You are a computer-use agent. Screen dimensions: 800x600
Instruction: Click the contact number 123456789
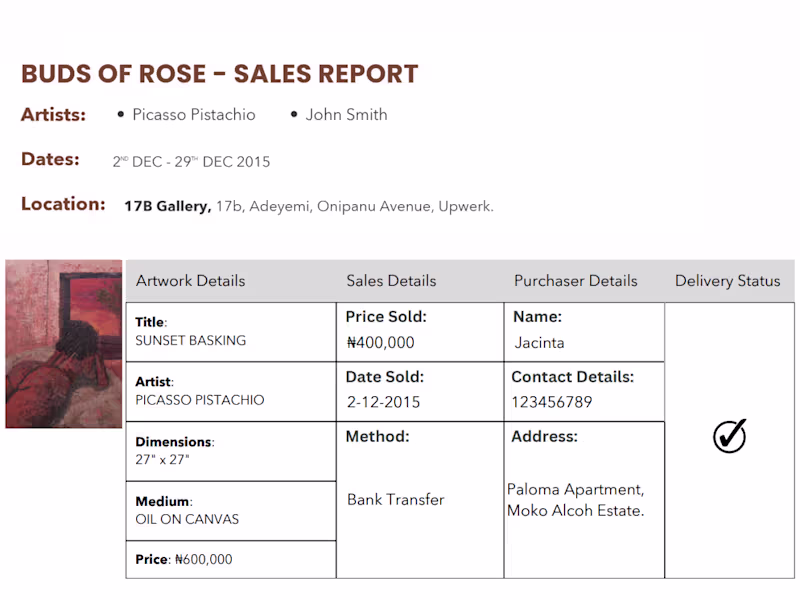point(551,402)
